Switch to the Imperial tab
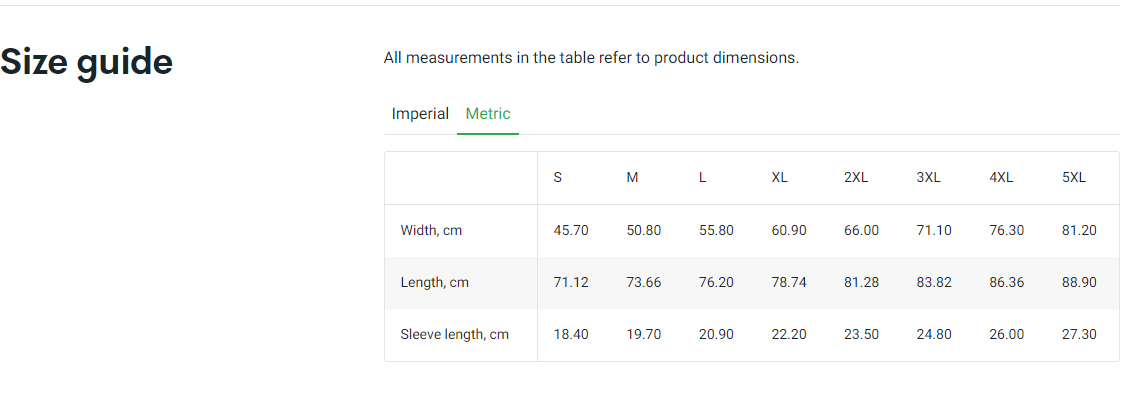1134x400 pixels. coord(420,114)
